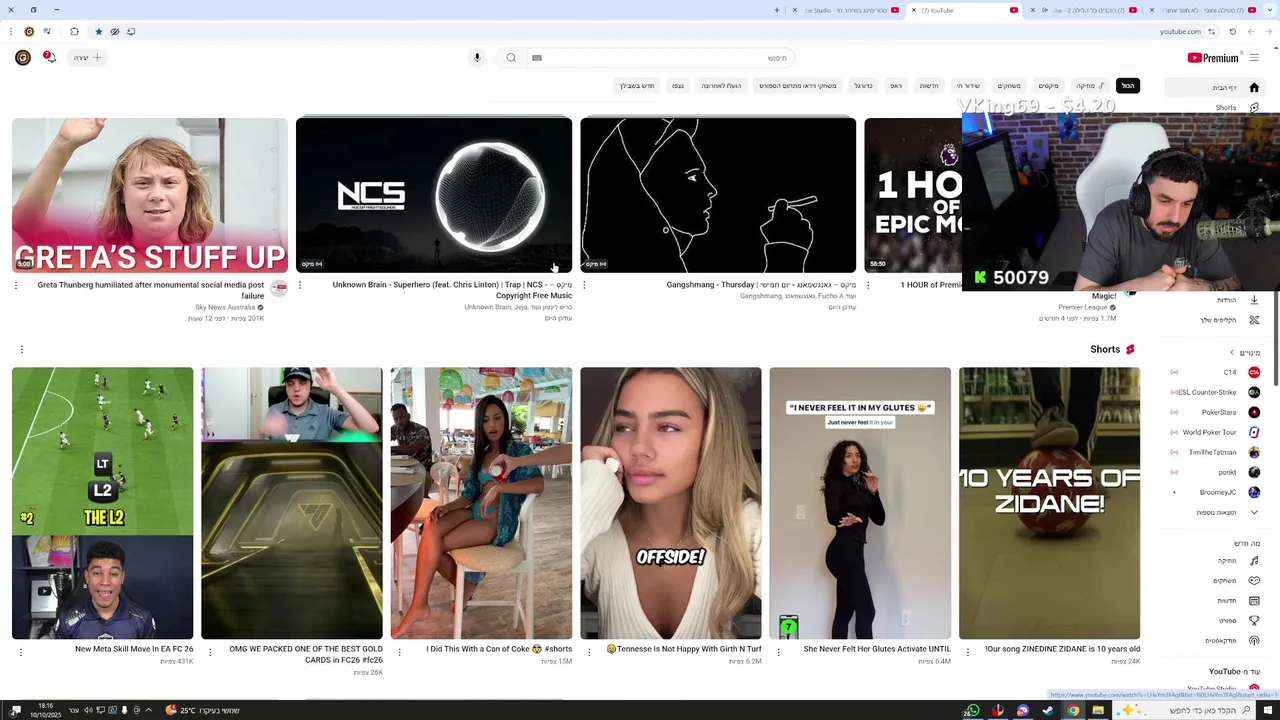
Task: Select the 'משחקים' gaming filter chip
Action: pyautogui.click(x=1009, y=86)
